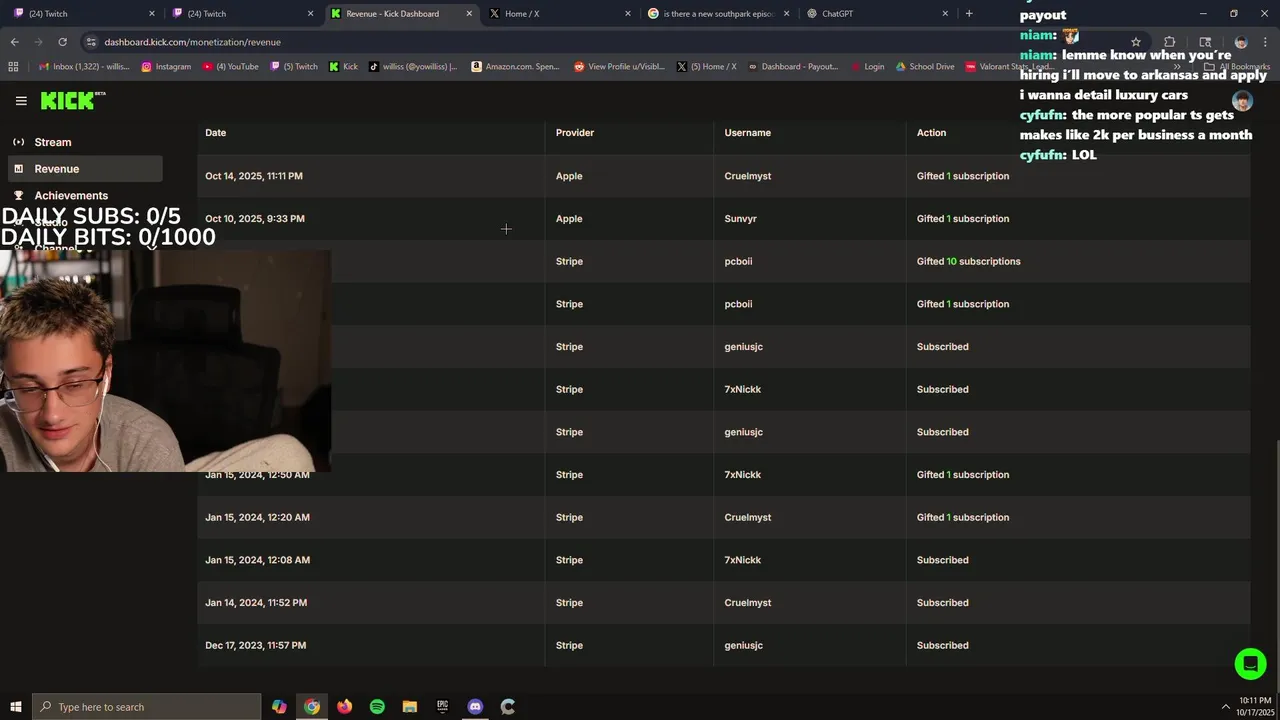The width and height of the screenshot is (1280, 720).
Task: Open the gray C app in taskbar
Action: 508,707
